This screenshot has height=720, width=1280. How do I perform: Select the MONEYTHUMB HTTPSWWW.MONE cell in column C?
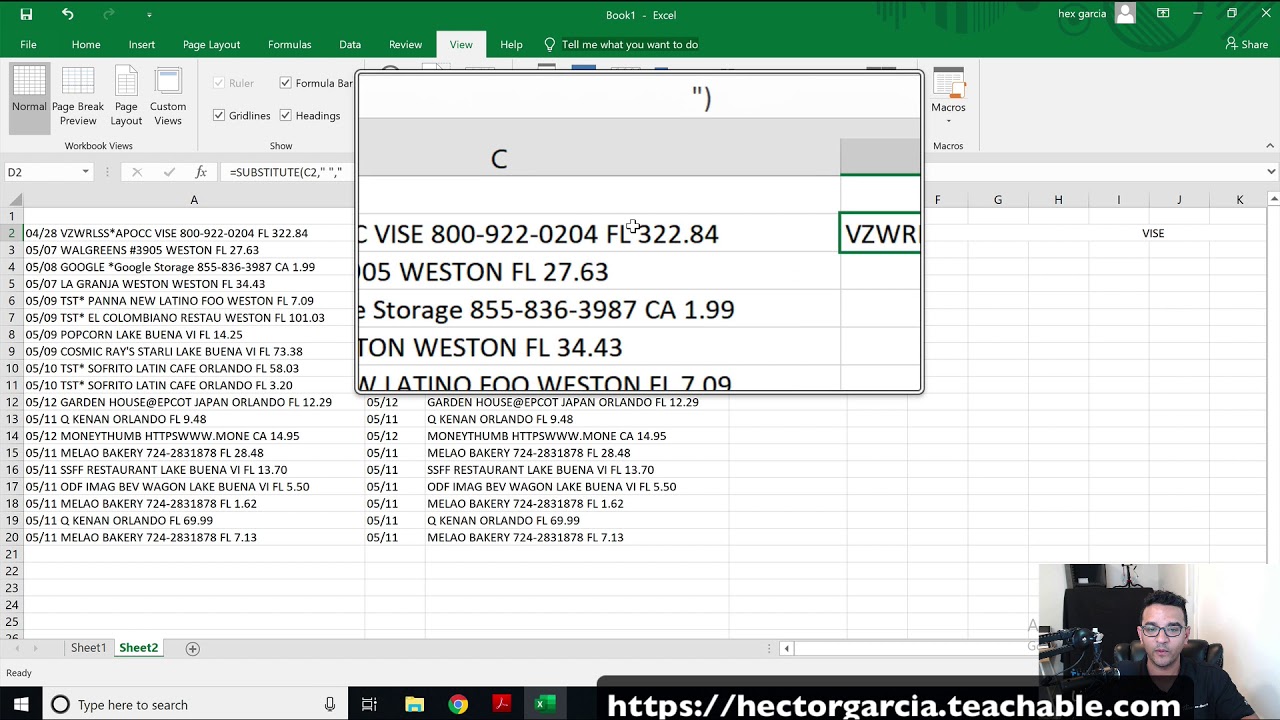point(577,436)
